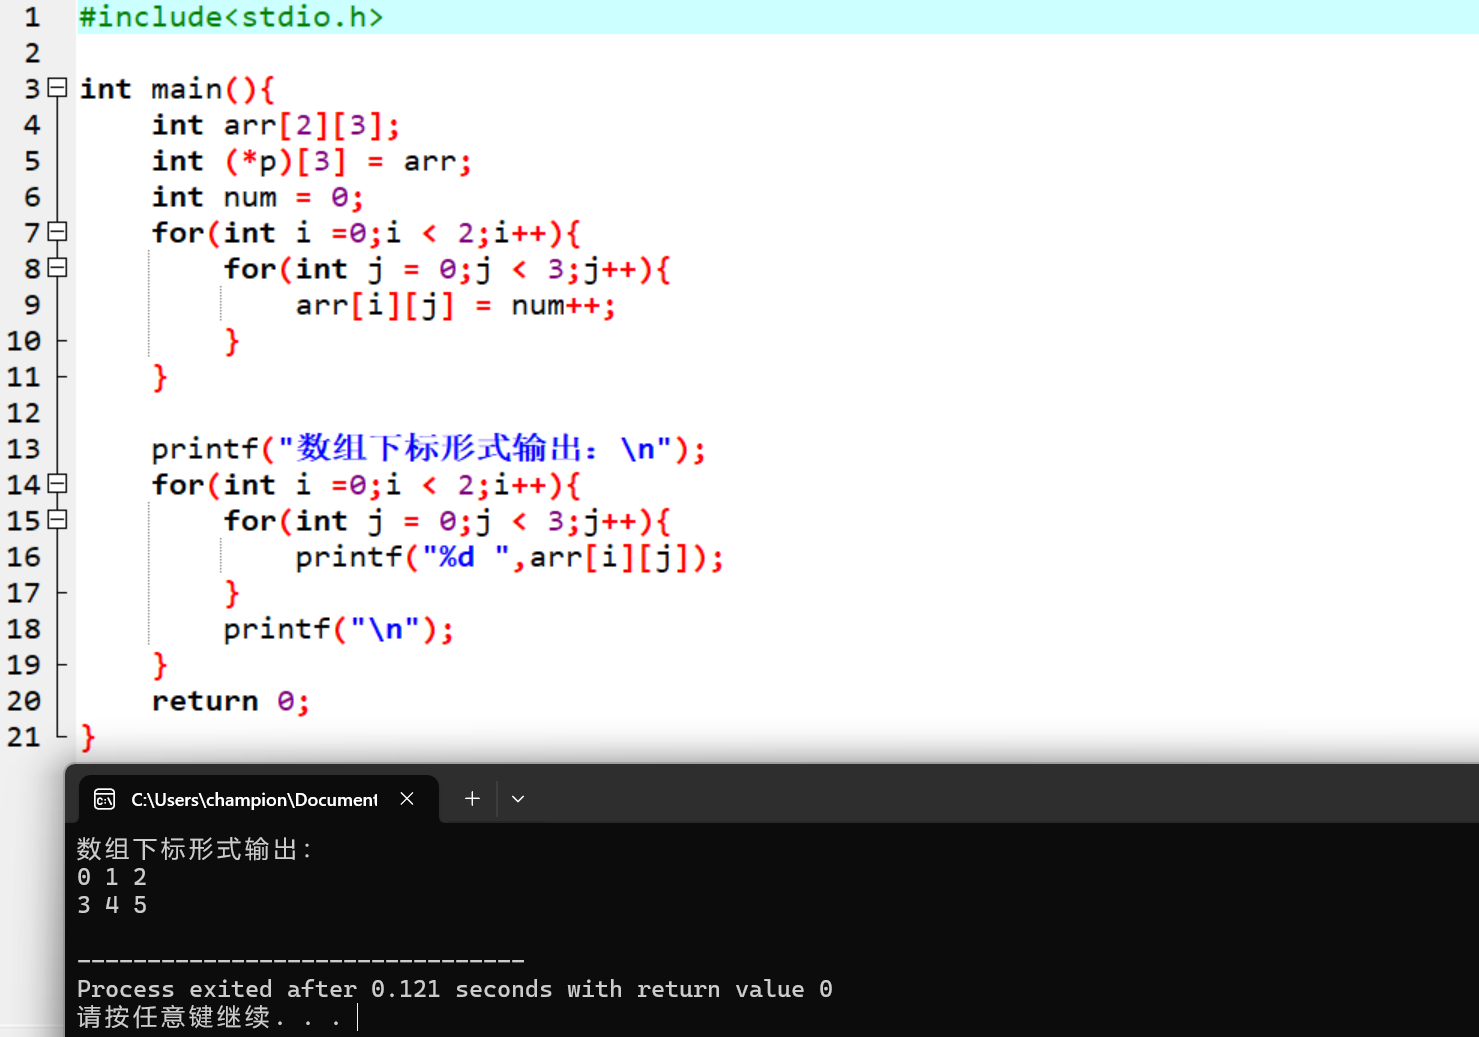Collapse the for loop fold at line 14
The width and height of the screenshot is (1479, 1037).
point(58,484)
